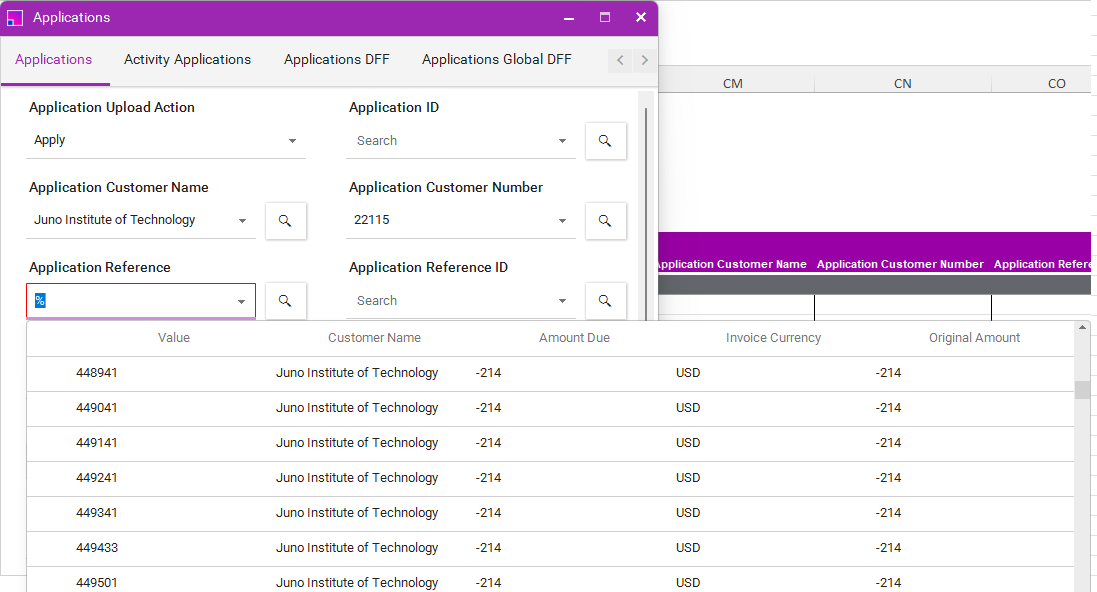The image size is (1097, 592).
Task: Select spreadsheet column CN header
Action: click(x=903, y=83)
